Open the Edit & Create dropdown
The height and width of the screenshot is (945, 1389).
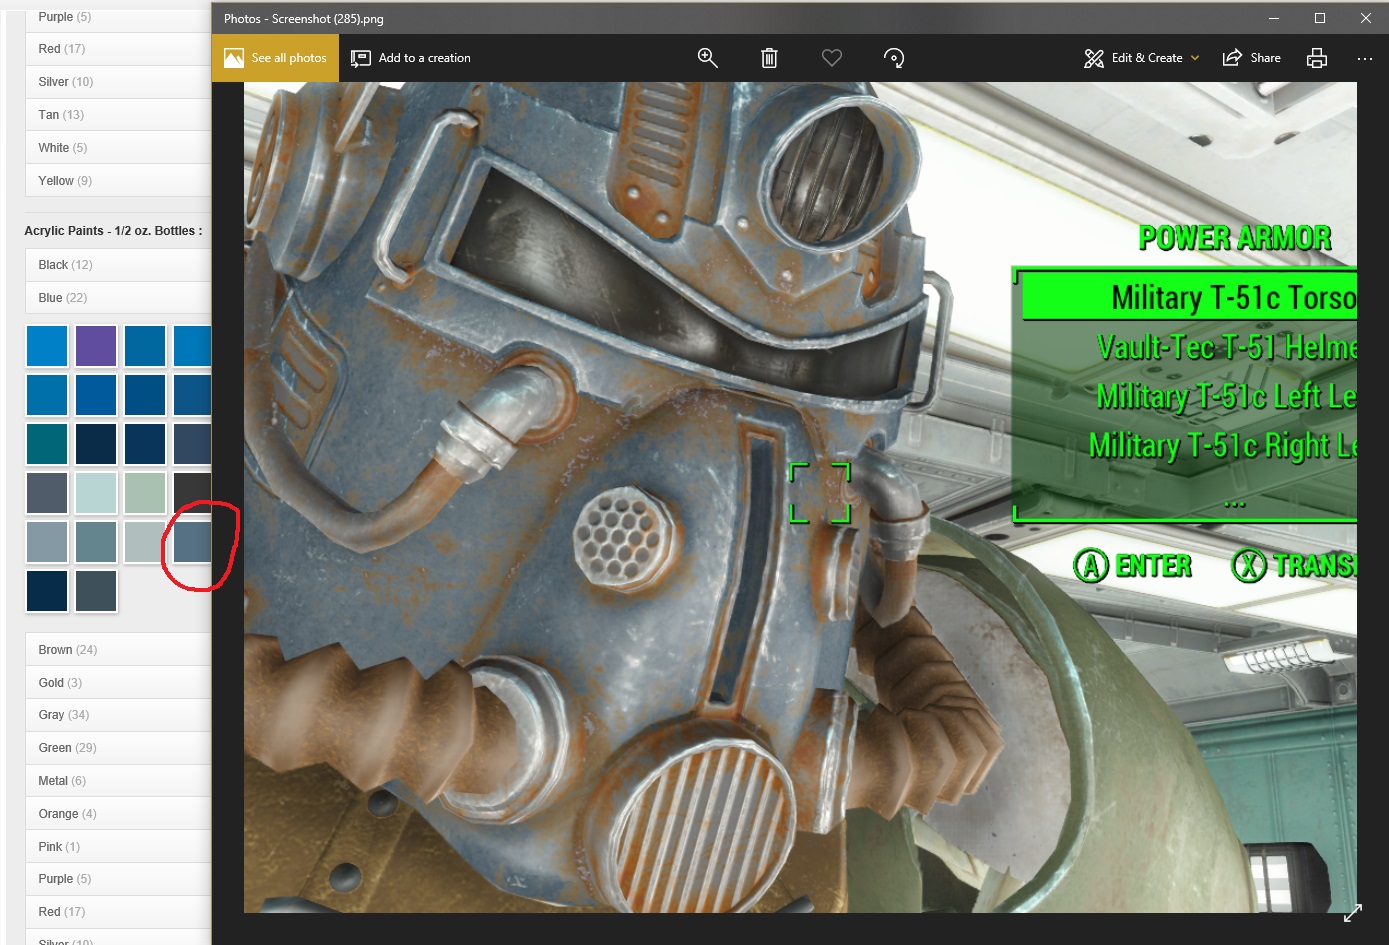tap(1141, 58)
